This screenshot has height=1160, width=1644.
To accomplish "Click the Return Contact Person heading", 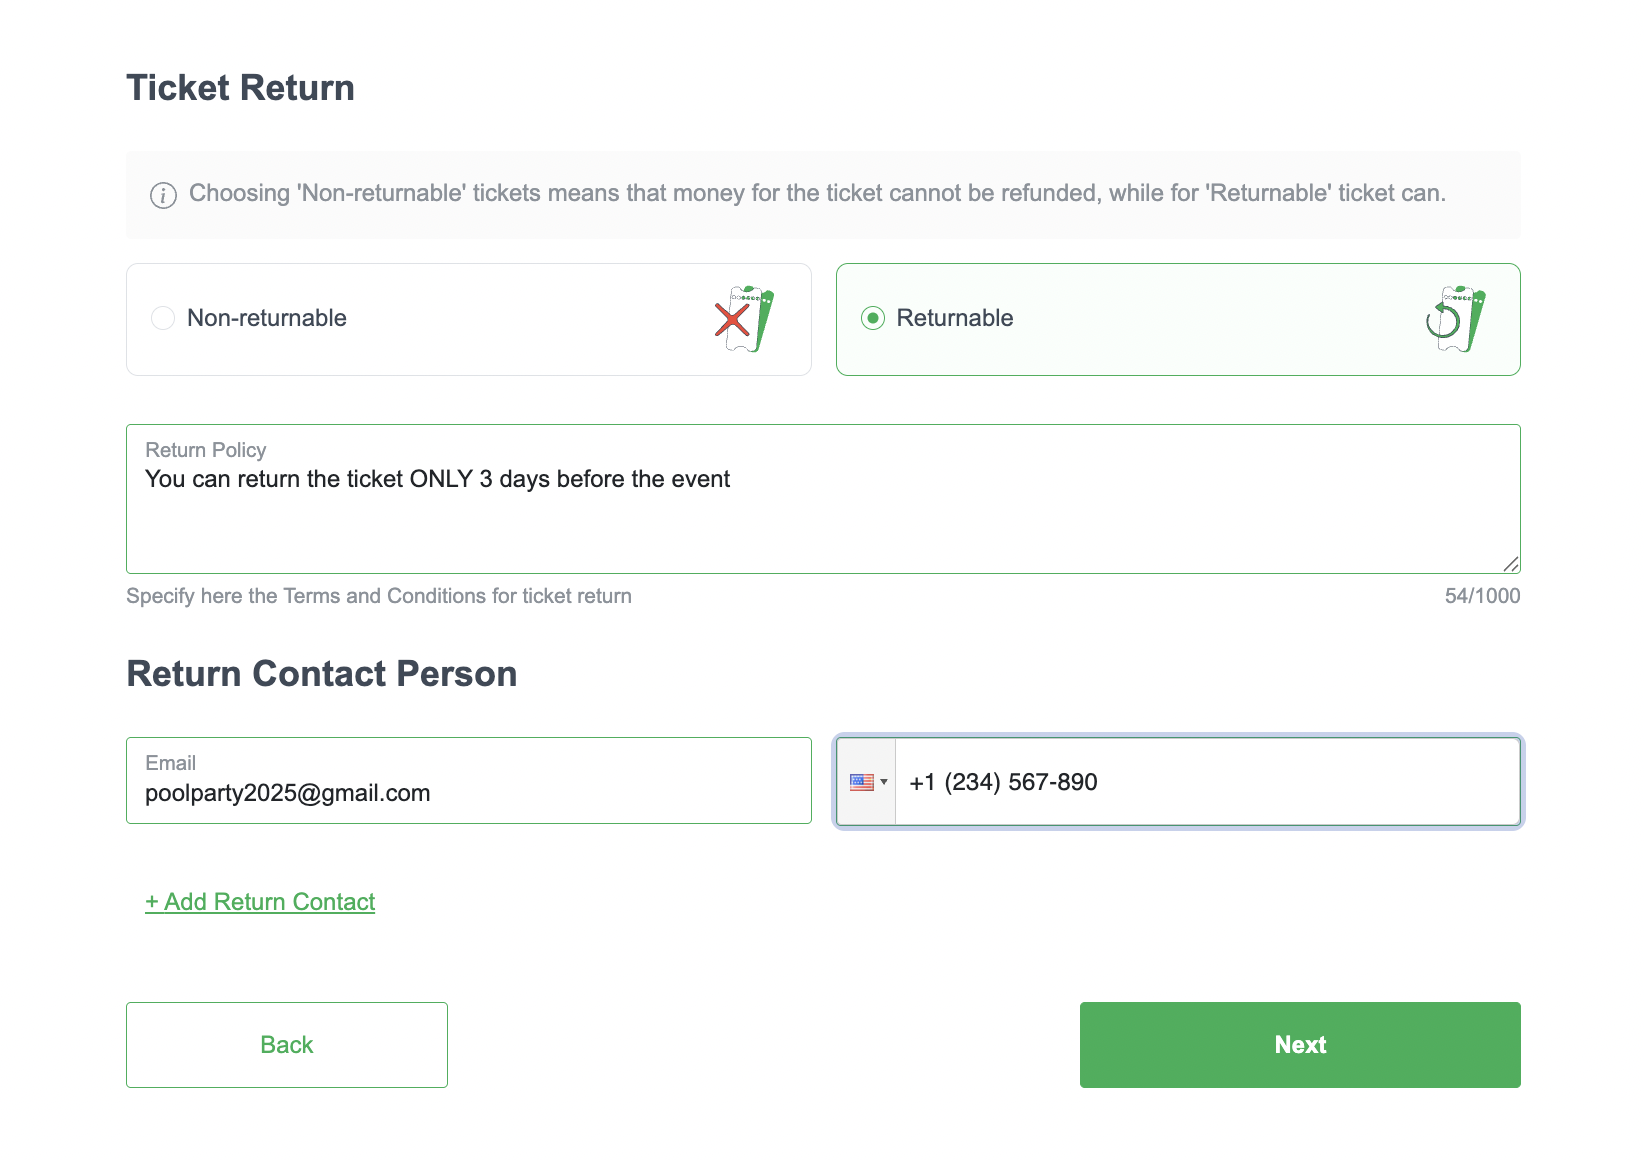I will (x=322, y=674).
